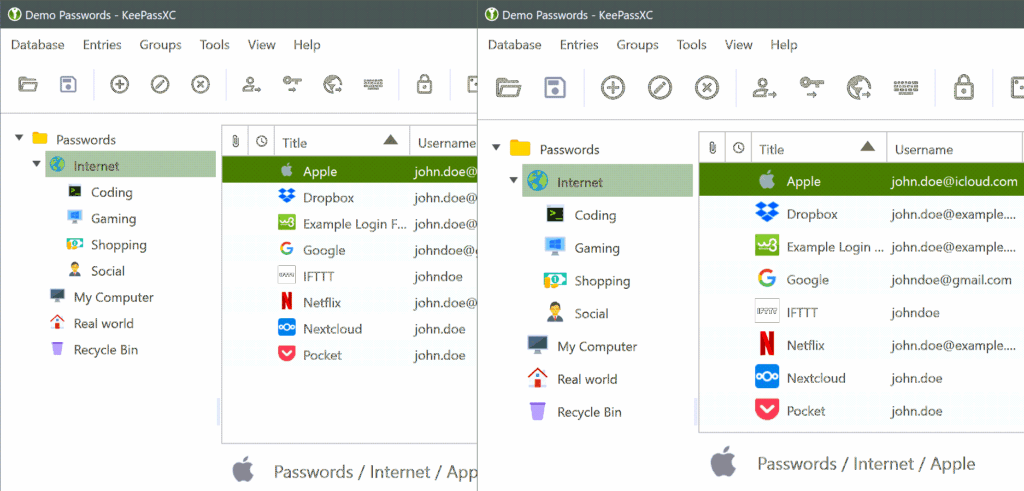Click Auto-Type keyboard icon in left window
1024x491 pixels.
(373, 84)
